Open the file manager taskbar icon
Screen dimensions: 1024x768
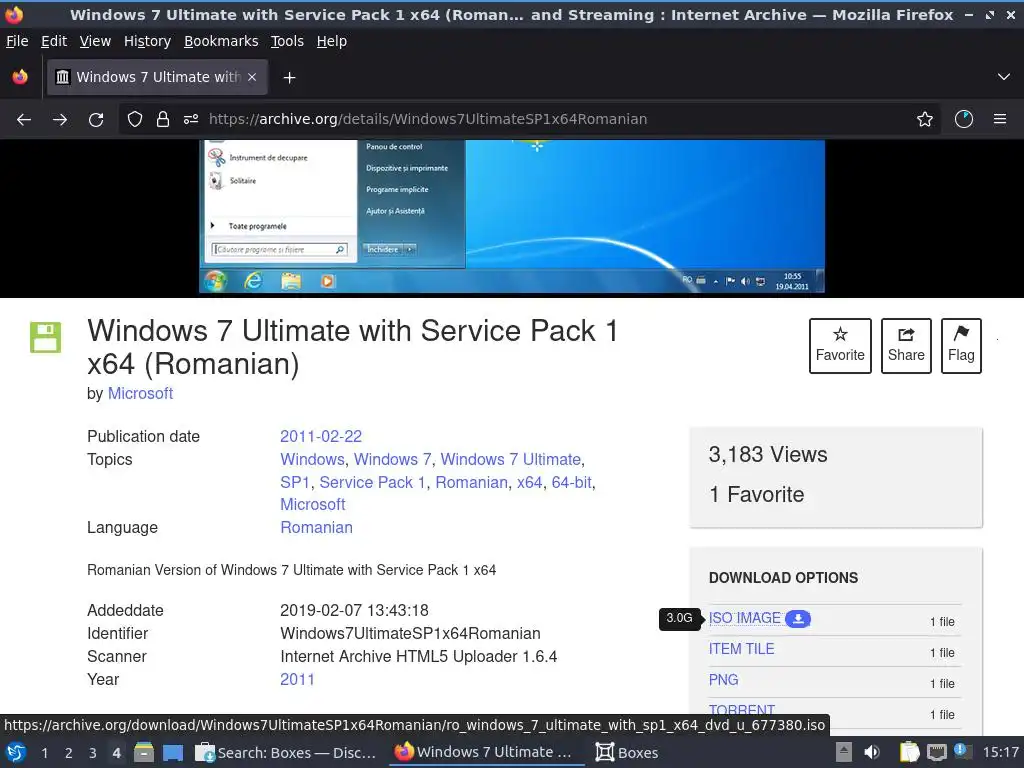point(144,752)
